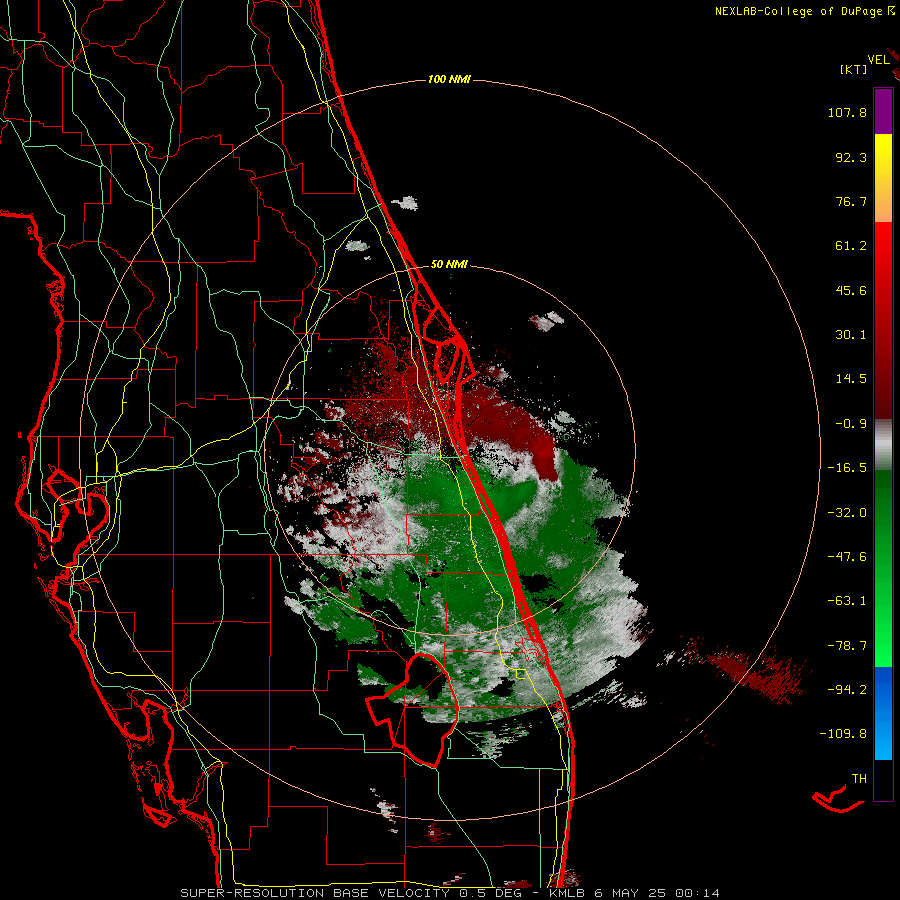Select the 45.6 scale value

point(851,290)
